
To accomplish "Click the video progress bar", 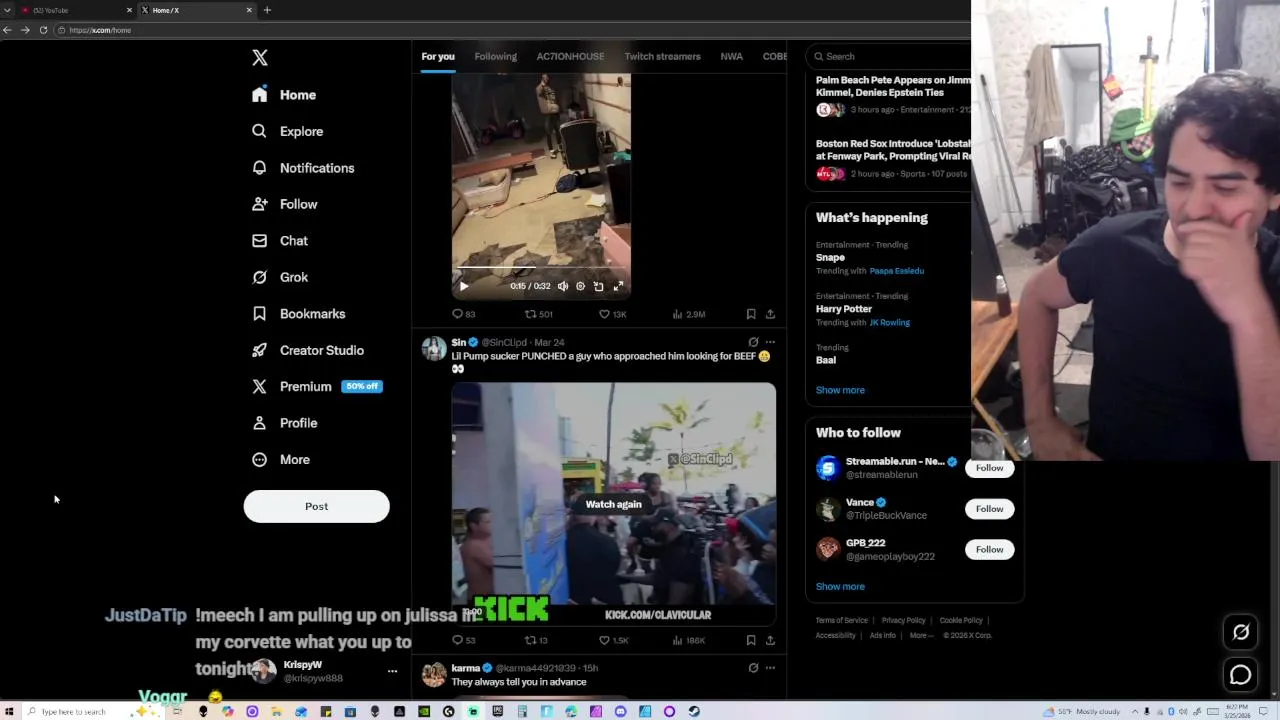I will pos(541,268).
